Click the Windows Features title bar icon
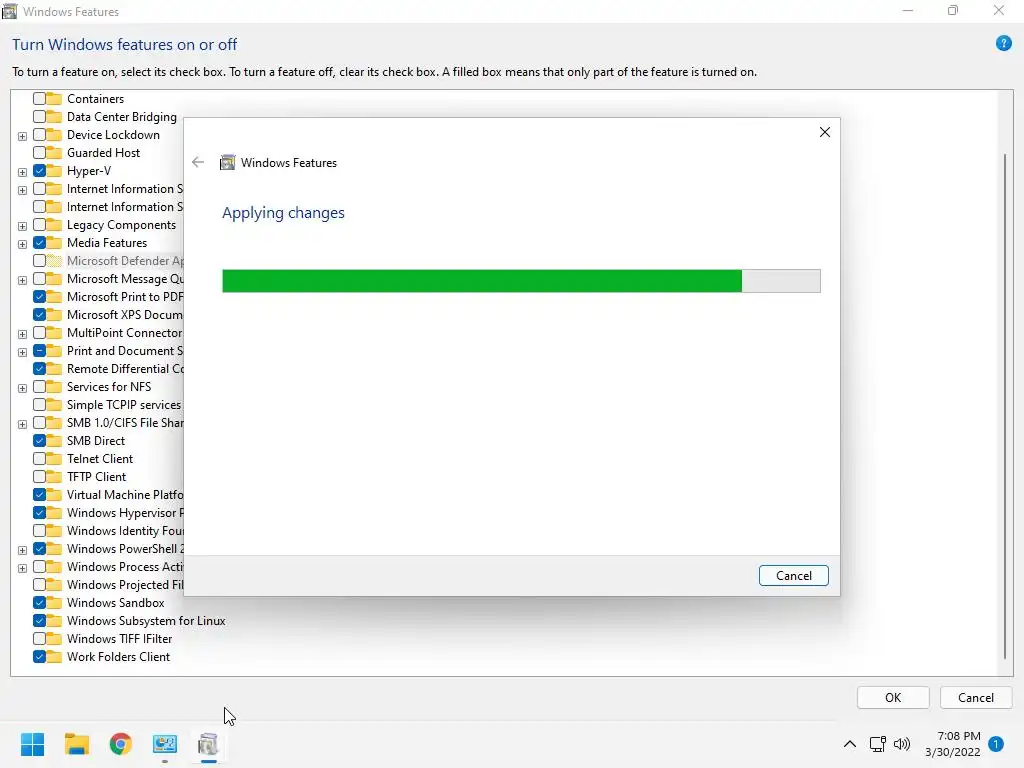 pos(9,11)
